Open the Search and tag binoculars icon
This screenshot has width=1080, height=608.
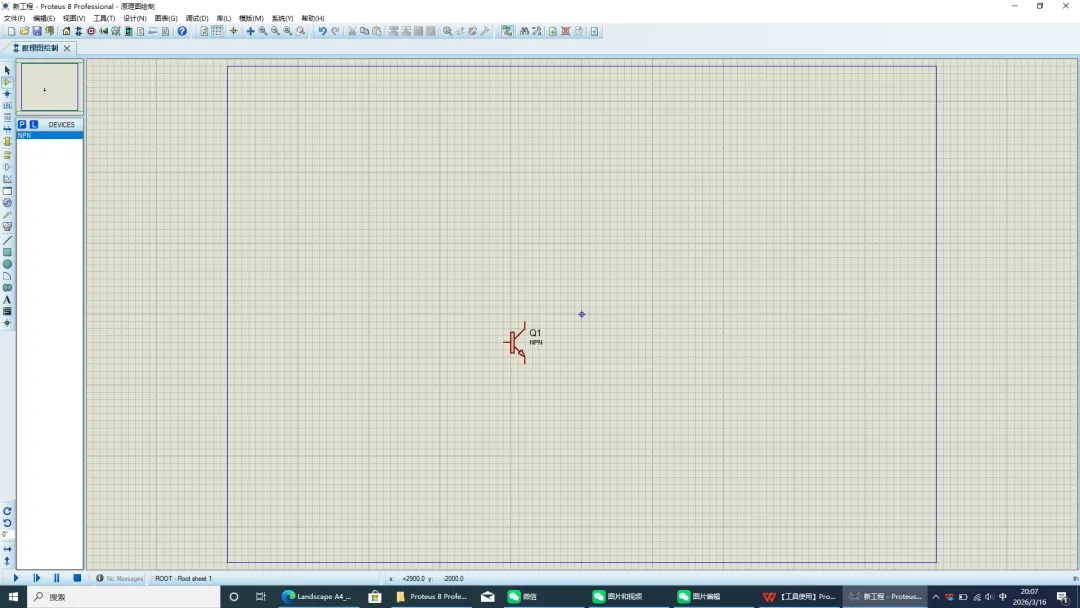pyautogui.click(x=524, y=31)
